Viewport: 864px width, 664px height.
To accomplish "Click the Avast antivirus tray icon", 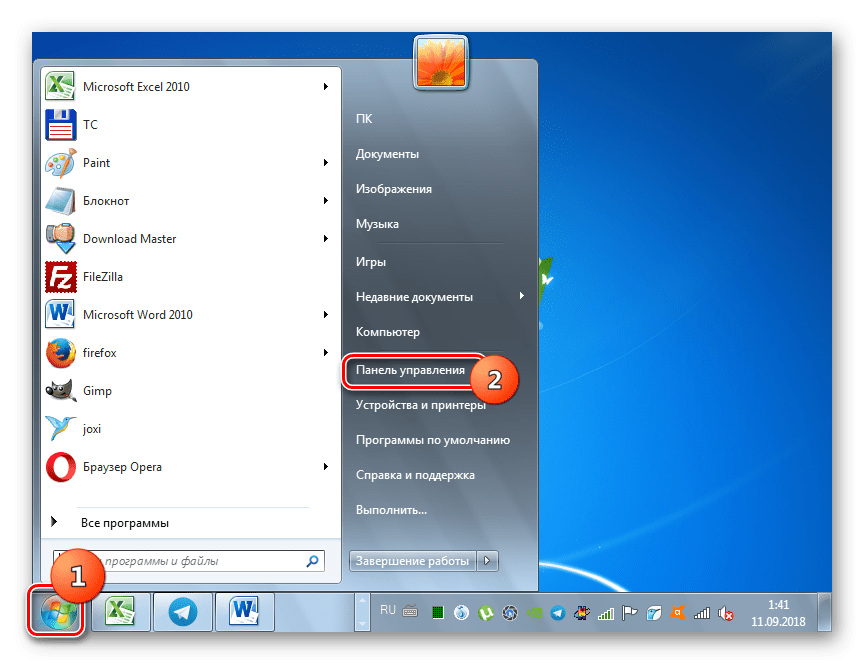I will point(676,612).
